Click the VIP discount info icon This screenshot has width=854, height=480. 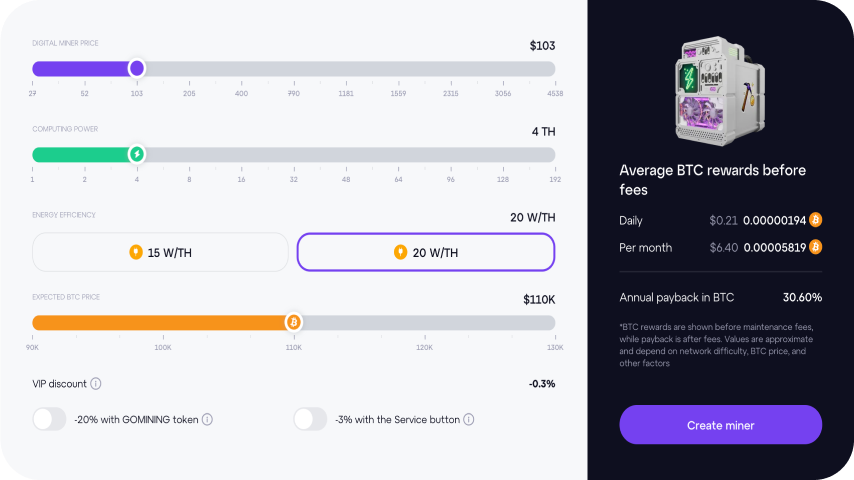point(96,384)
